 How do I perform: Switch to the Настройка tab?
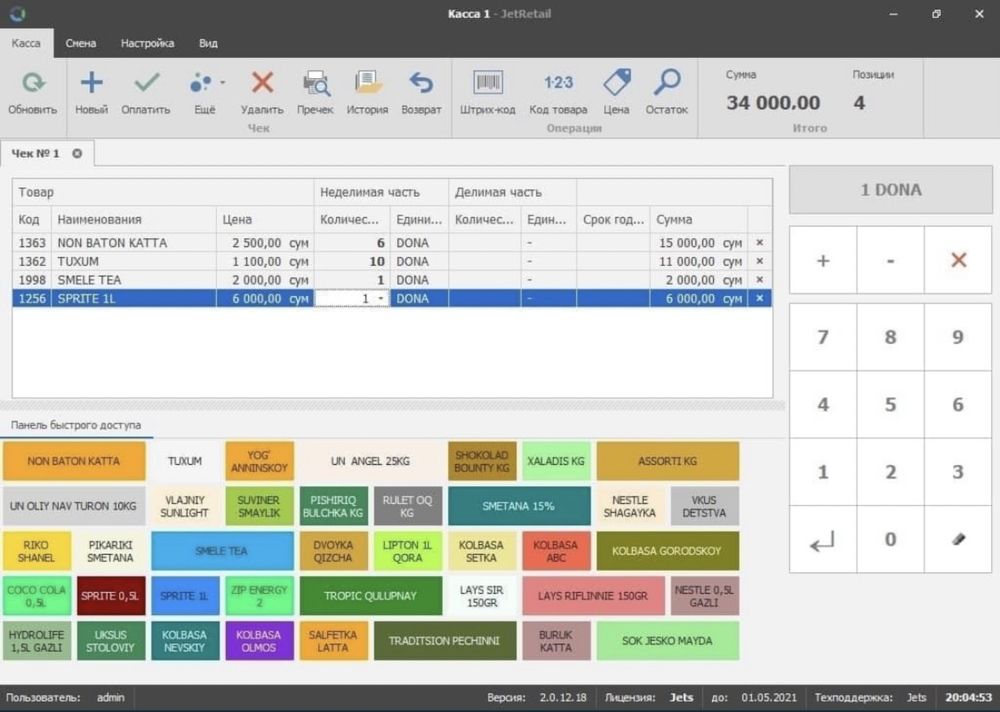point(147,43)
